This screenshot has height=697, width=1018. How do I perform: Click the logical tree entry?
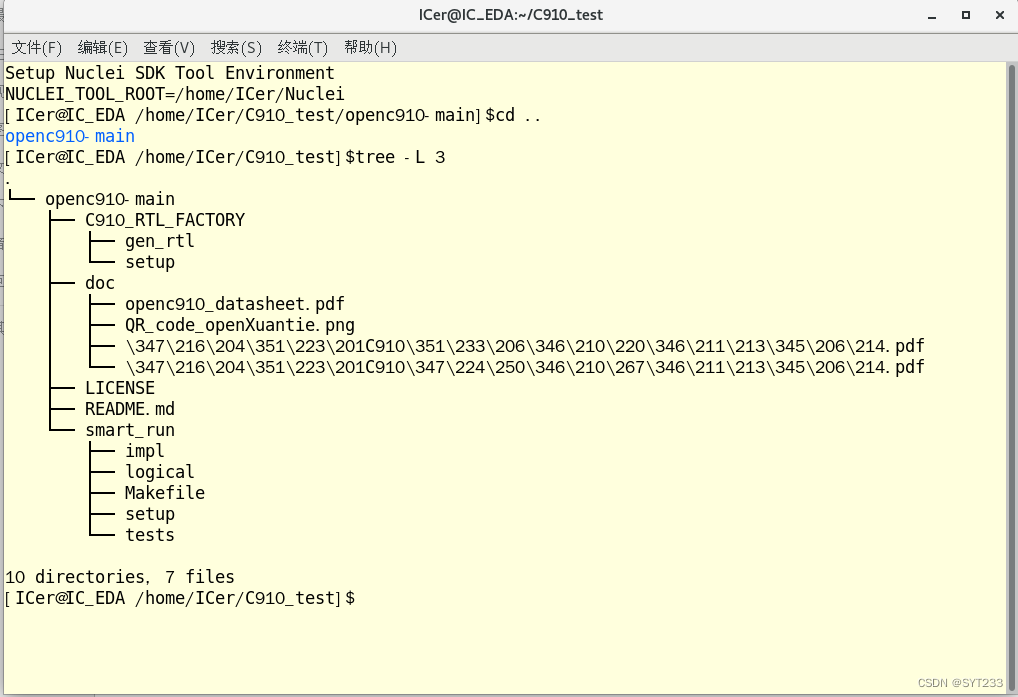[160, 472]
